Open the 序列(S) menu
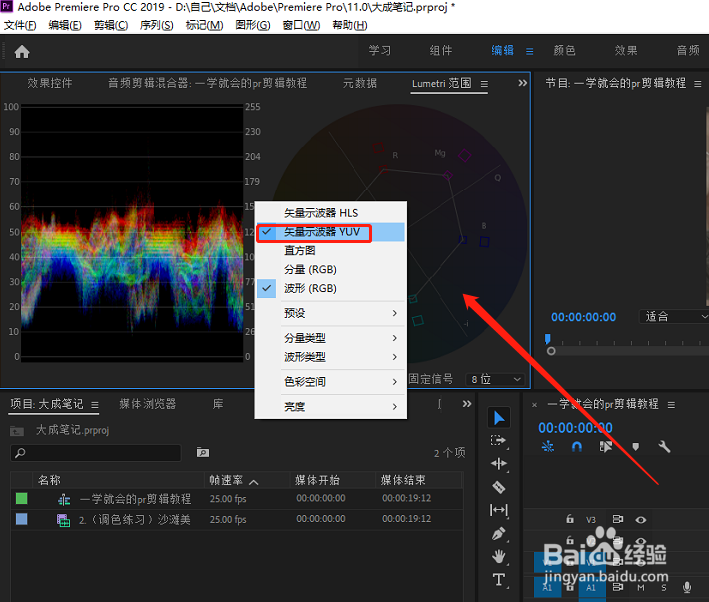Viewport: 709px width, 602px height. click(x=156, y=25)
